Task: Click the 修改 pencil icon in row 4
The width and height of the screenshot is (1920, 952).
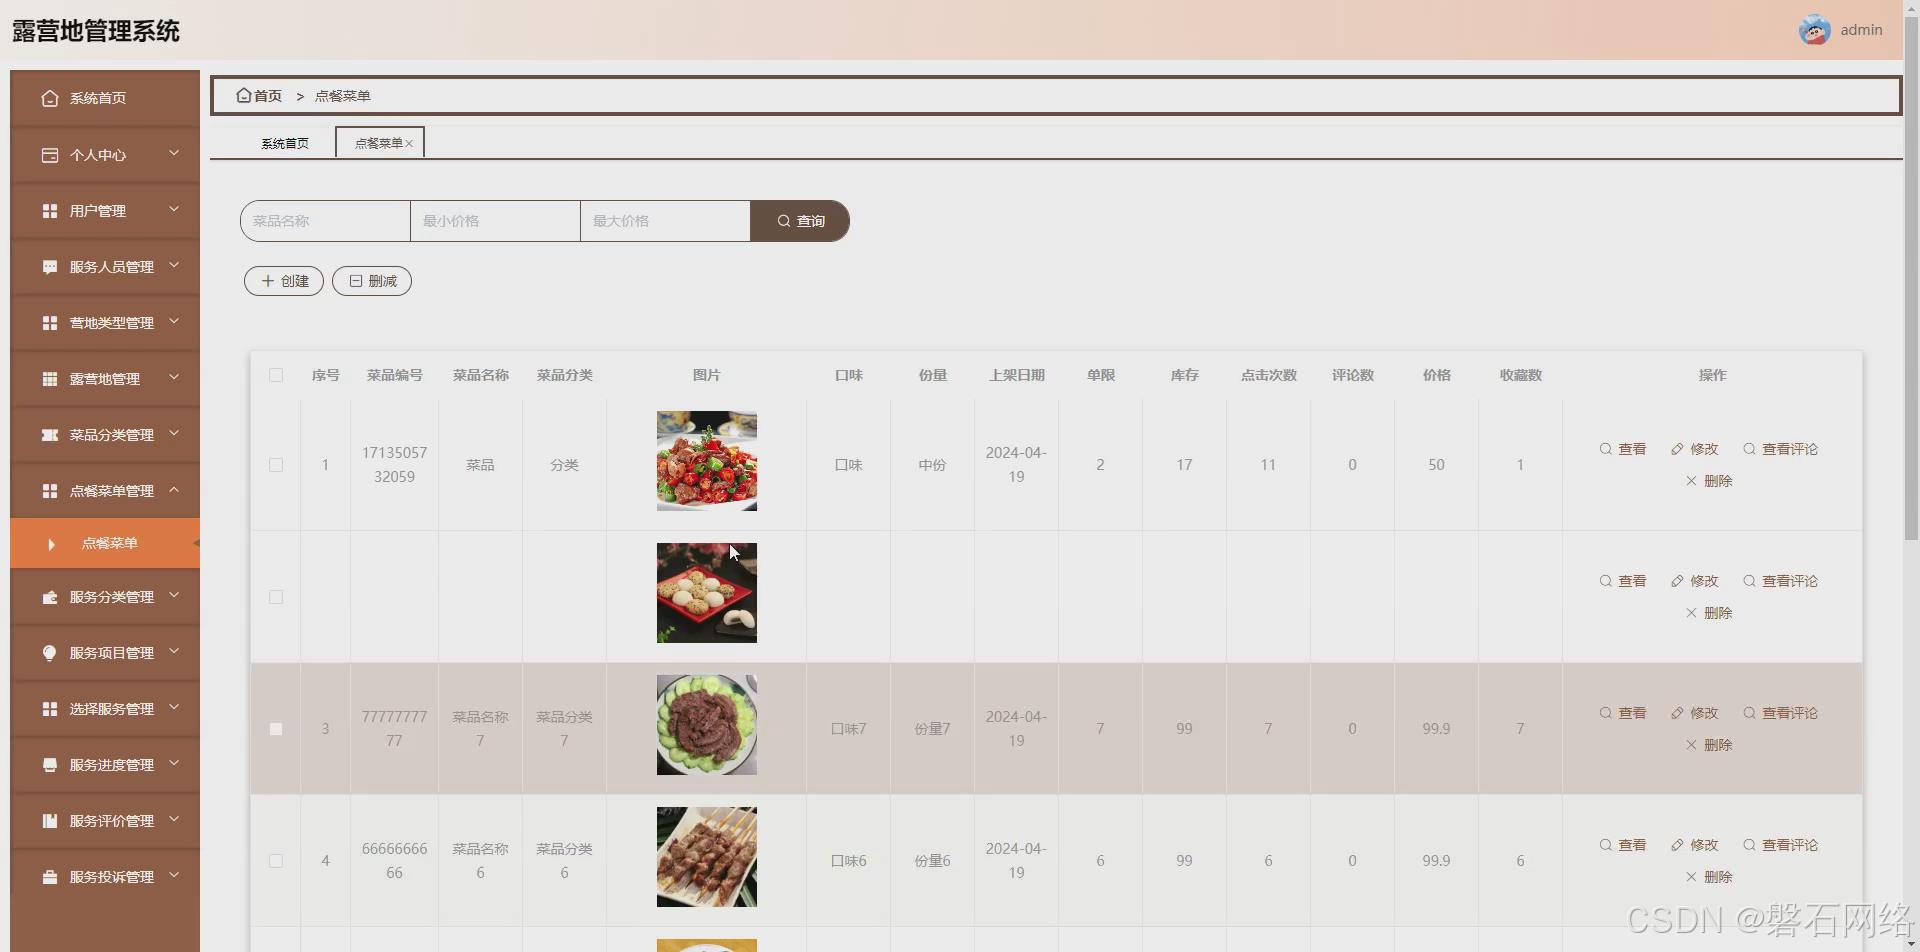Action: [x=1677, y=845]
